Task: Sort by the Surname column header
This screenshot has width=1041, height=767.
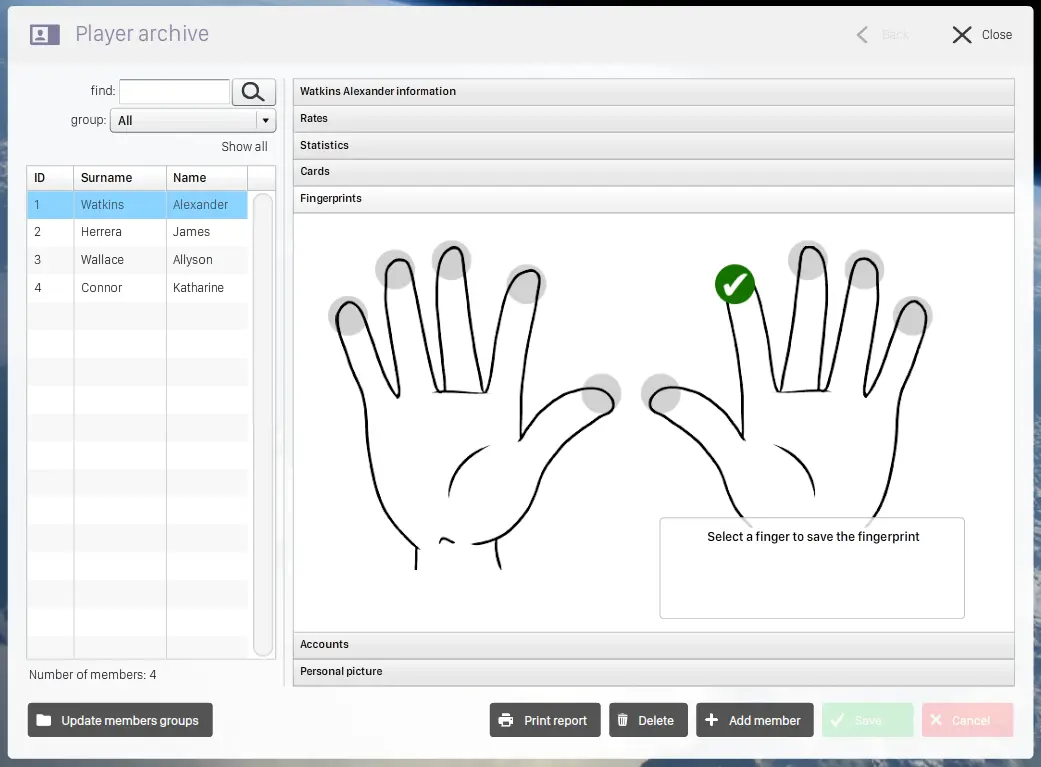Action: click(120, 178)
